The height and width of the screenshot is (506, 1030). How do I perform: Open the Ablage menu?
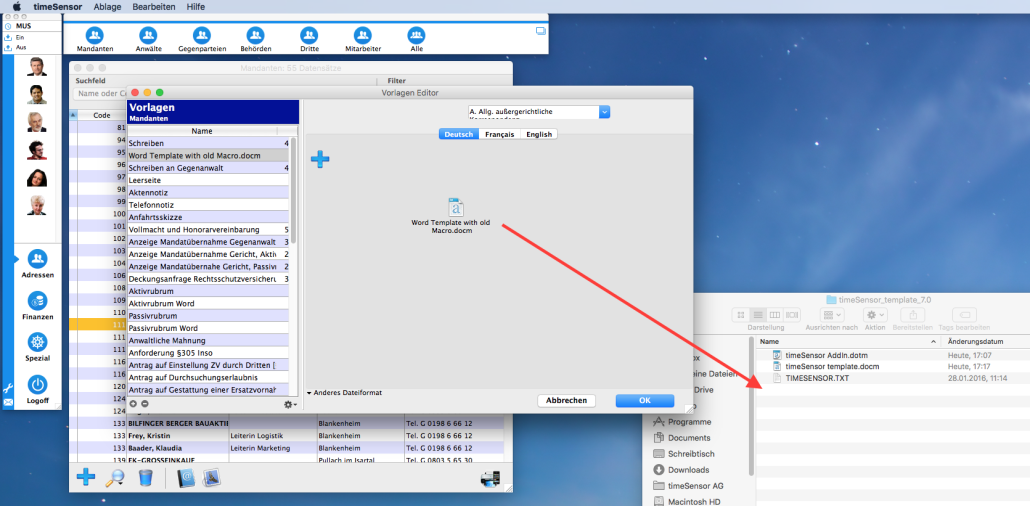tap(107, 7)
